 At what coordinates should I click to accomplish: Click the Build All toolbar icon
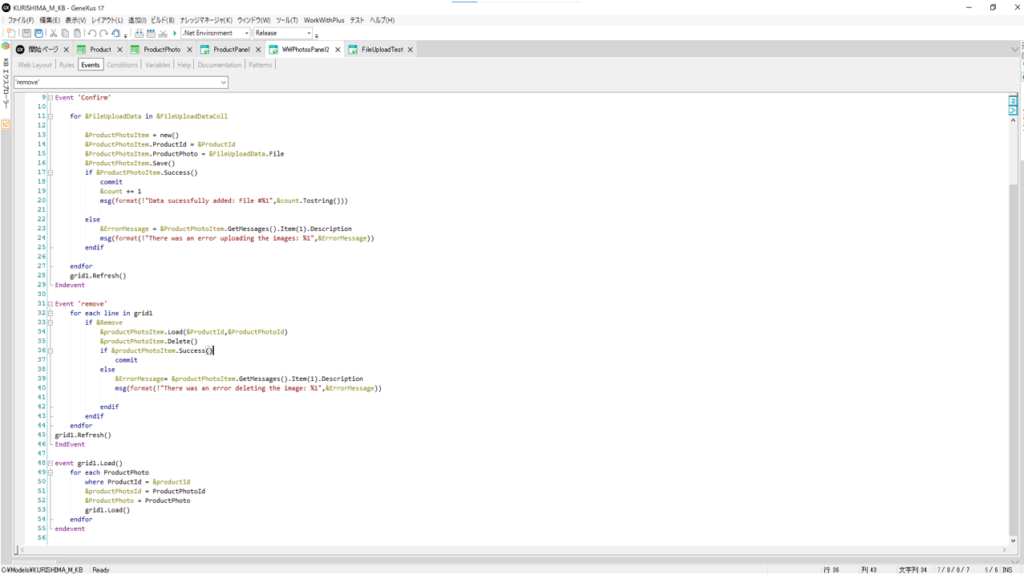click(139, 33)
